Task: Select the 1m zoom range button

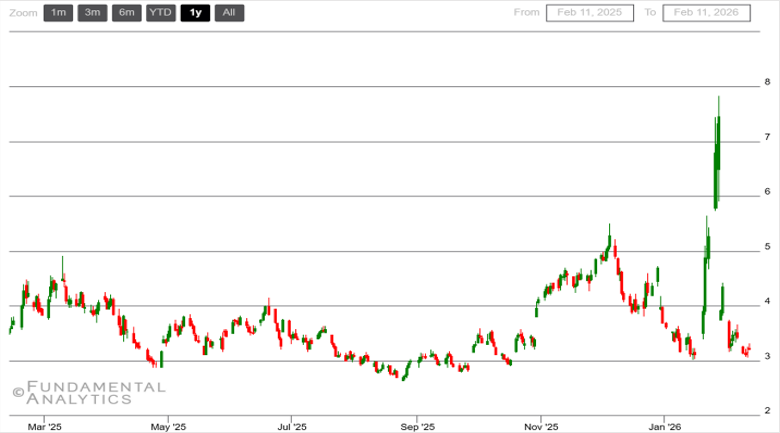Action: point(58,13)
